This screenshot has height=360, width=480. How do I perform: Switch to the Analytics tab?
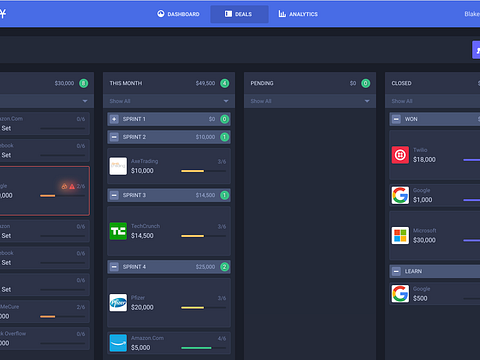coord(298,14)
